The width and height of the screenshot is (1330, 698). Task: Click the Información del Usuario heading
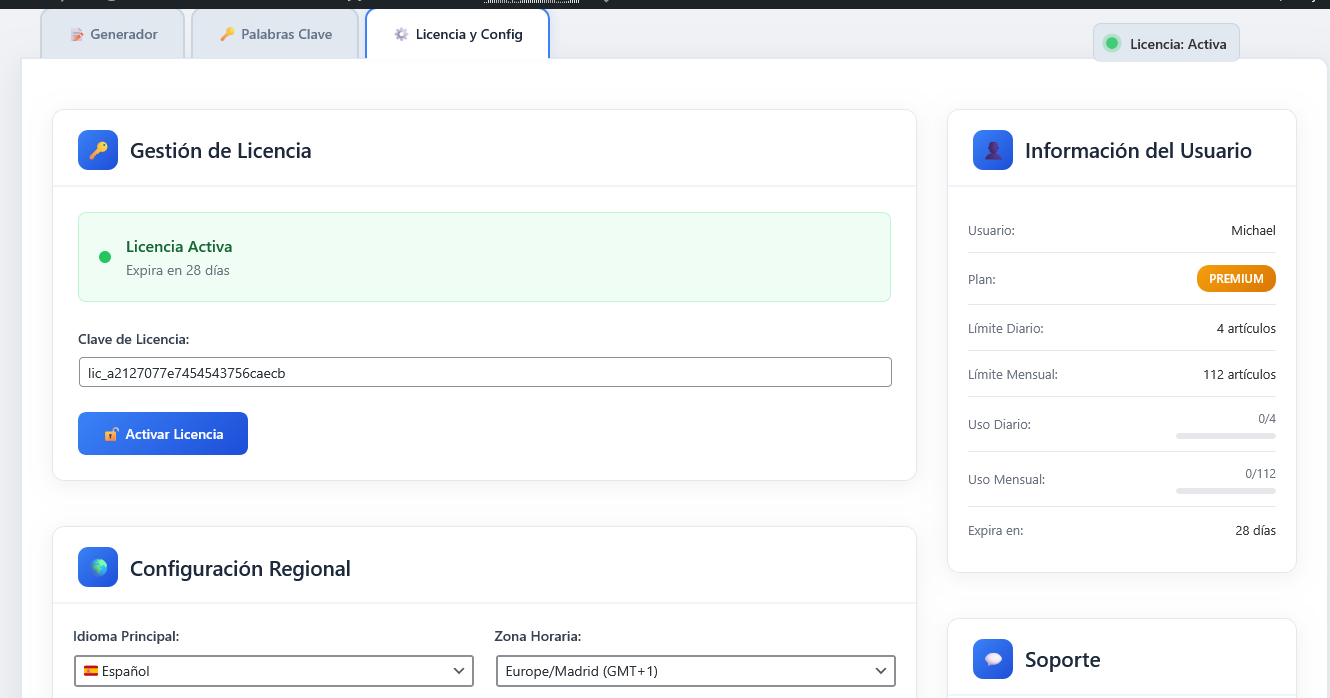[x=1138, y=151]
